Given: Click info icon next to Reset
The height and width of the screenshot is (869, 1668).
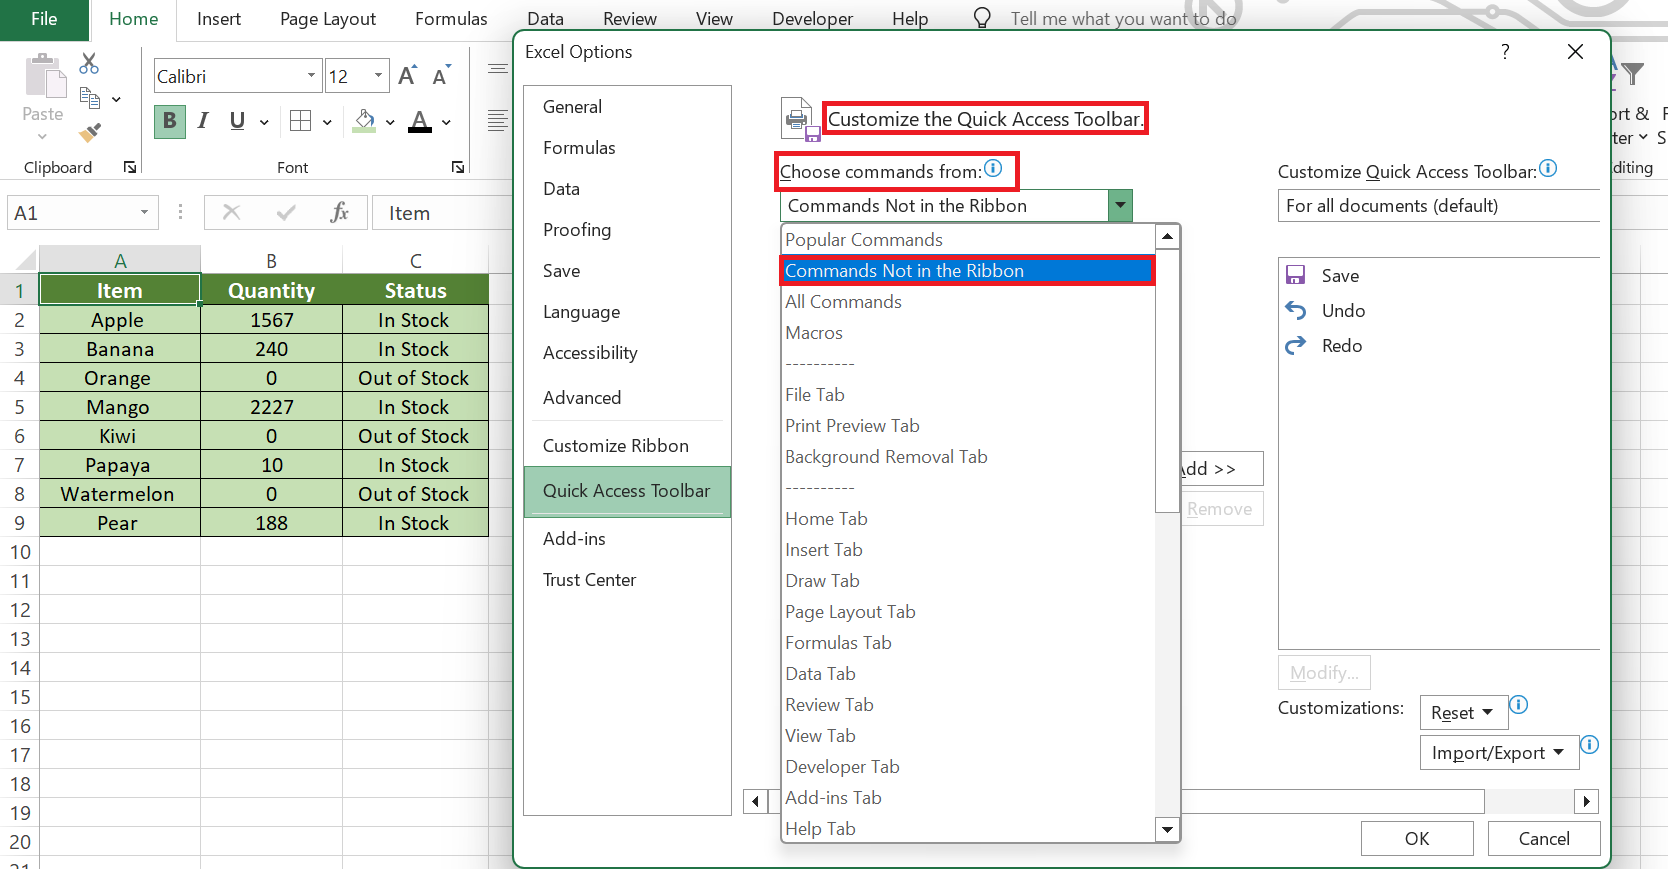Looking at the screenshot, I should coord(1518,705).
